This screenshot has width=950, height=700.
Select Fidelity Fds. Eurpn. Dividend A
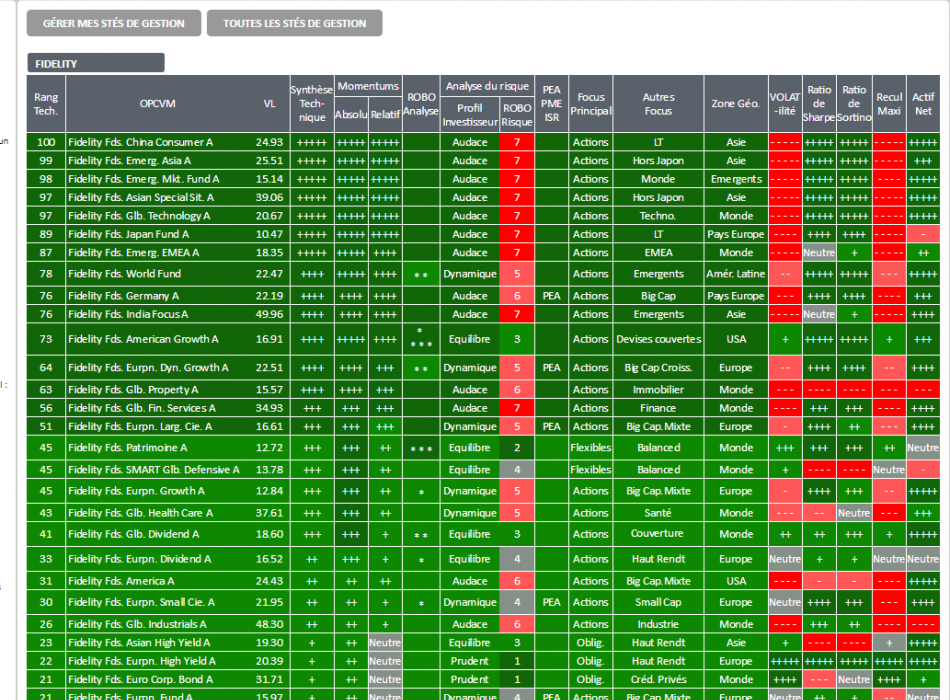[x=140, y=559]
